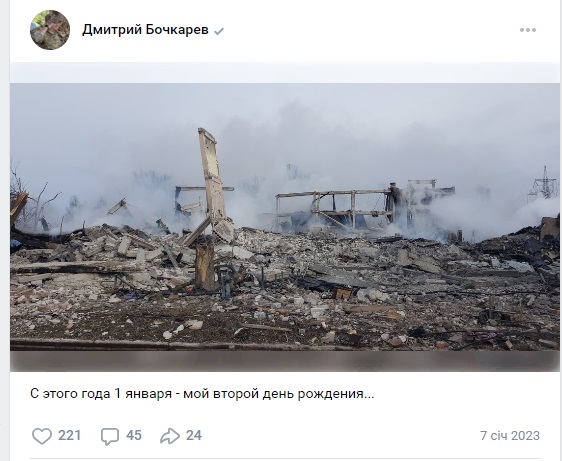Click the post text about 1 января

[202, 394]
